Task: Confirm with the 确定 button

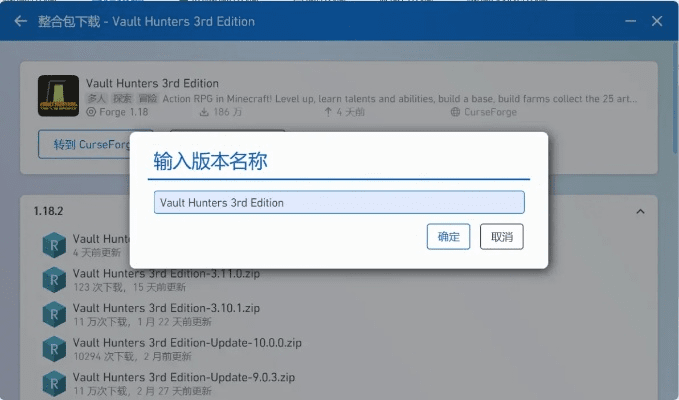Action: point(448,237)
